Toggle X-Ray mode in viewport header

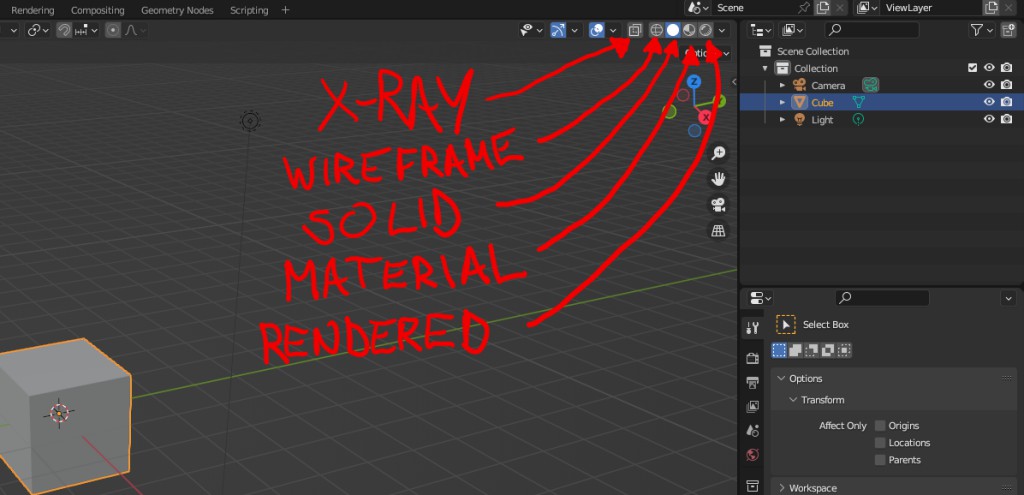635,30
